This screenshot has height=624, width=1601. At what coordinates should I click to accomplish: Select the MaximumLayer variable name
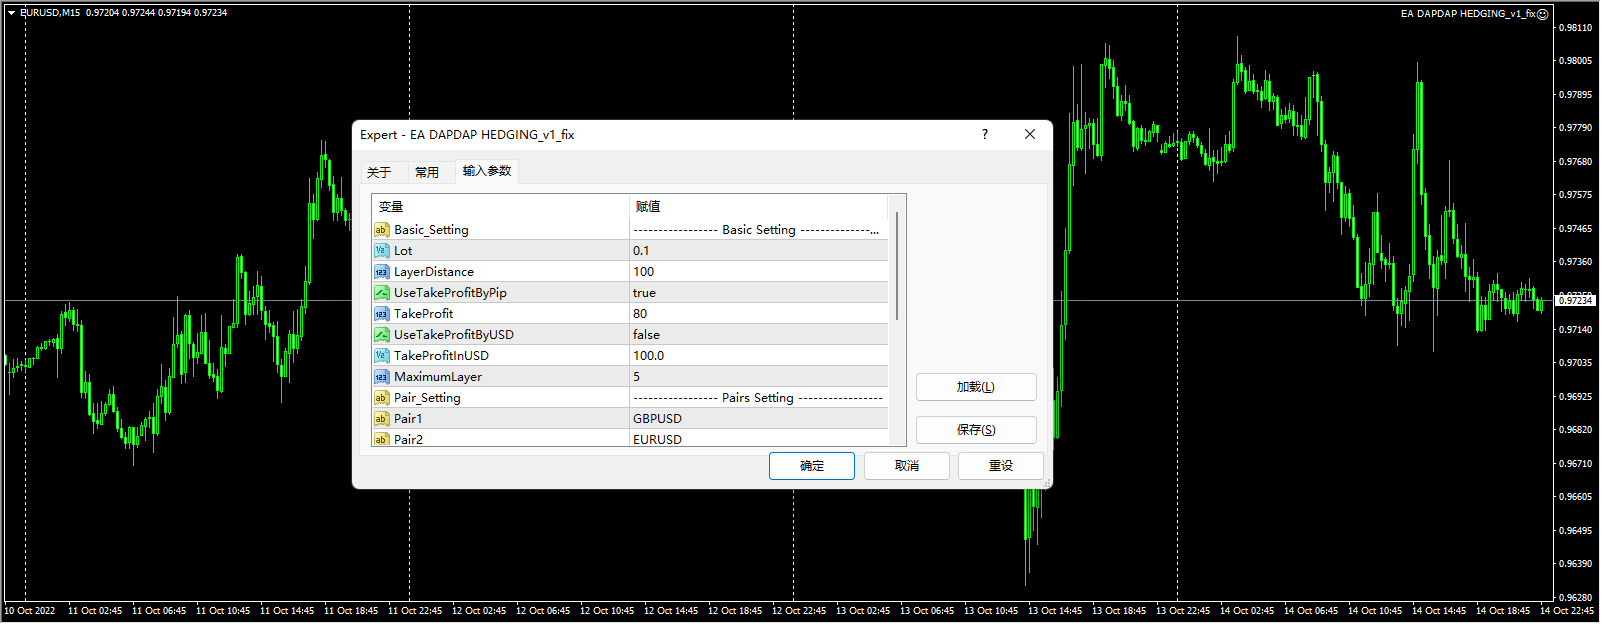(438, 377)
